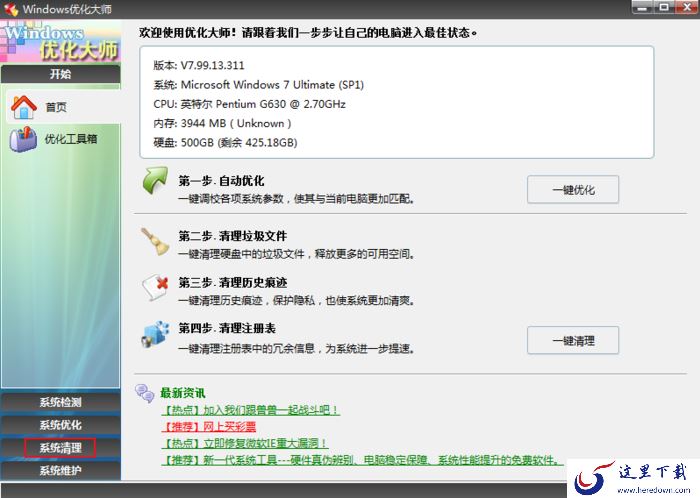This screenshot has height=498, width=700.
Task: Open the 系统清理 sidebar section
Action: pos(61,448)
